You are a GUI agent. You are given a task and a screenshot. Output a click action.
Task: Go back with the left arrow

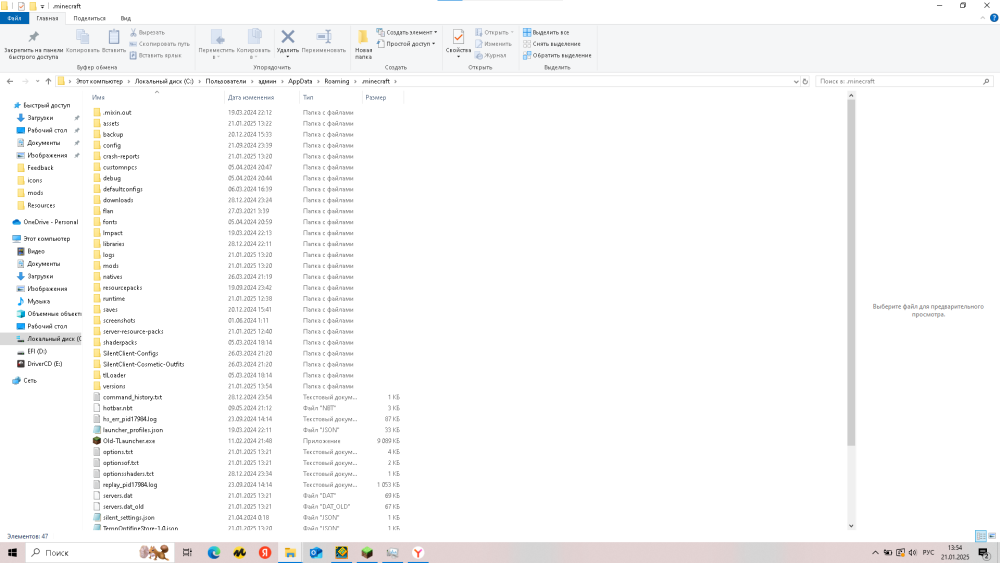pos(10,82)
